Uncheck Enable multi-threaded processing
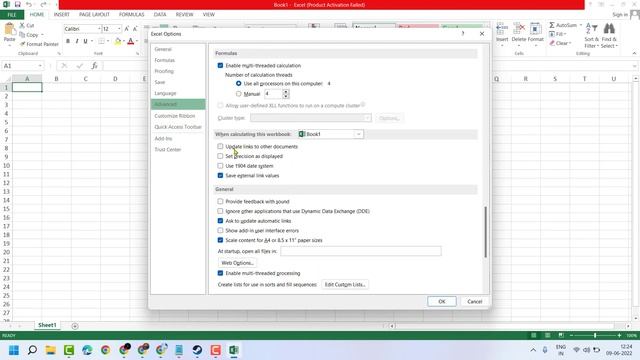This screenshot has height=360, width=640. coord(220,273)
